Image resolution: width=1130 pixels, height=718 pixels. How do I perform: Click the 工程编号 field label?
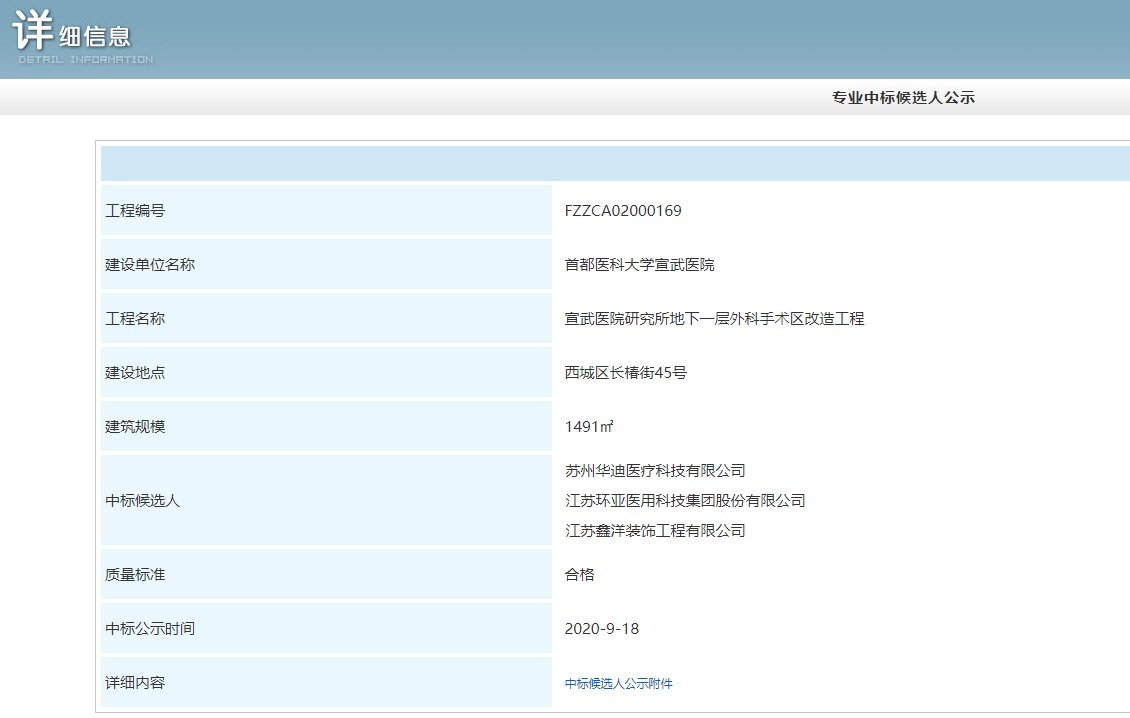135,210
